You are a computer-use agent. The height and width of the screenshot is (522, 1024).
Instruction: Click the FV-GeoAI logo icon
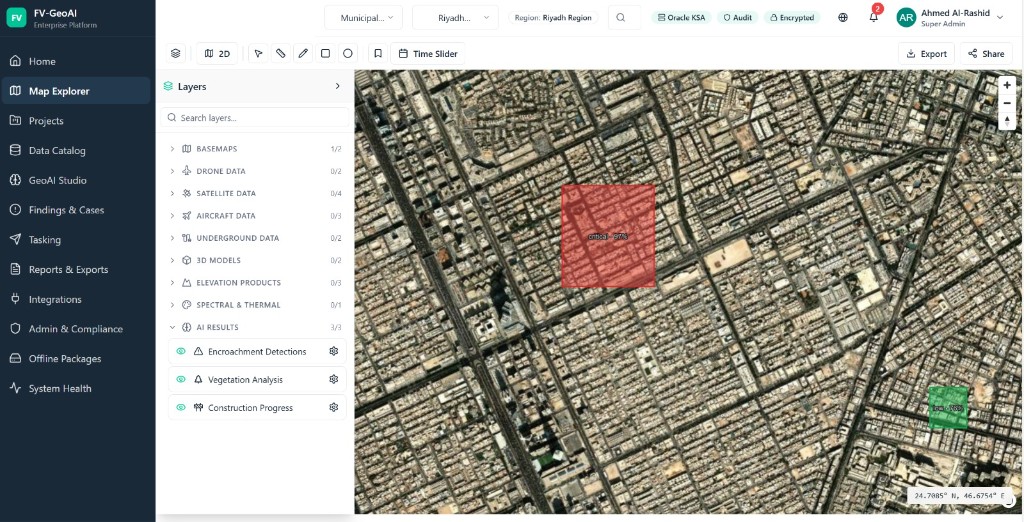click(16, 18)
